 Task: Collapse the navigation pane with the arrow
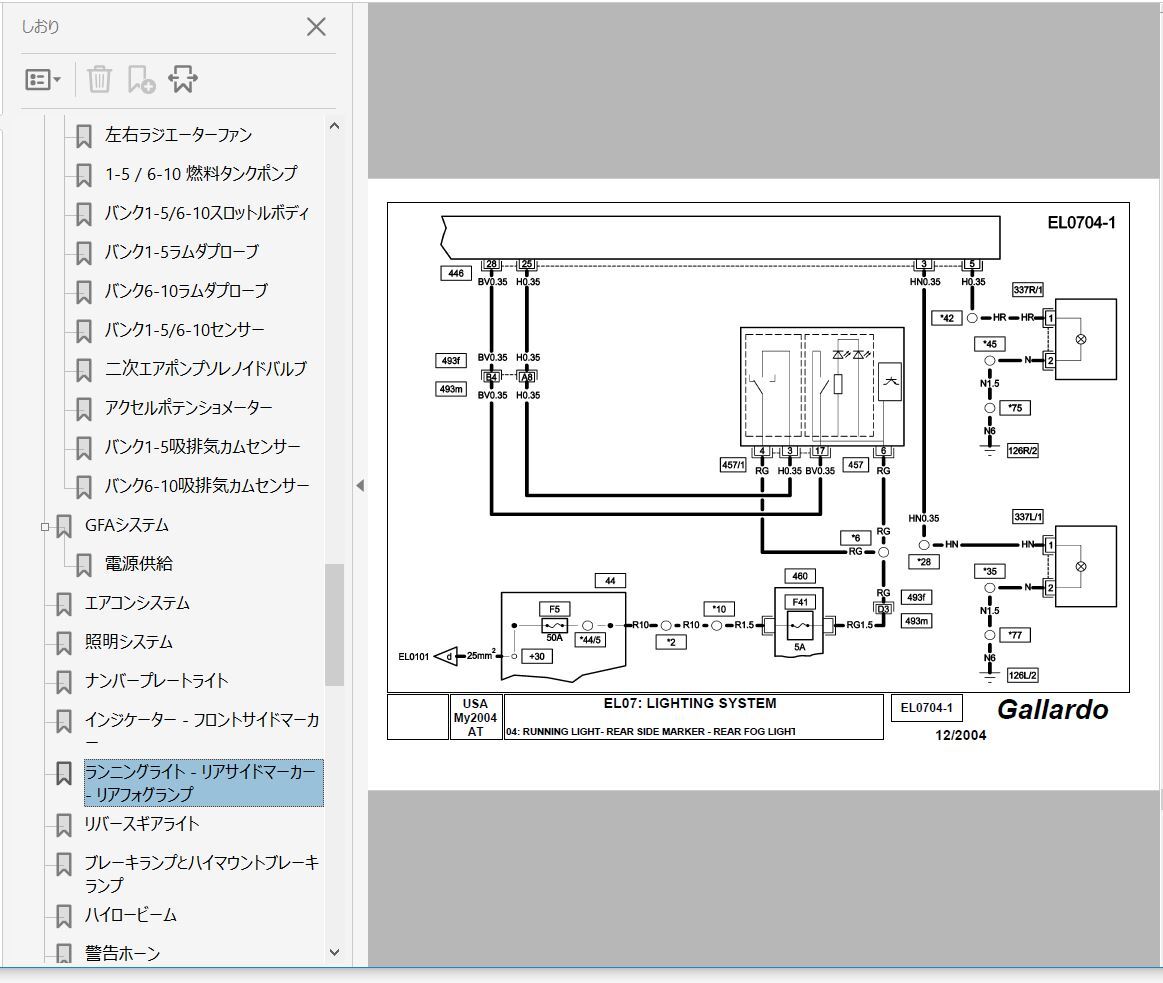(x=360, y=485)
